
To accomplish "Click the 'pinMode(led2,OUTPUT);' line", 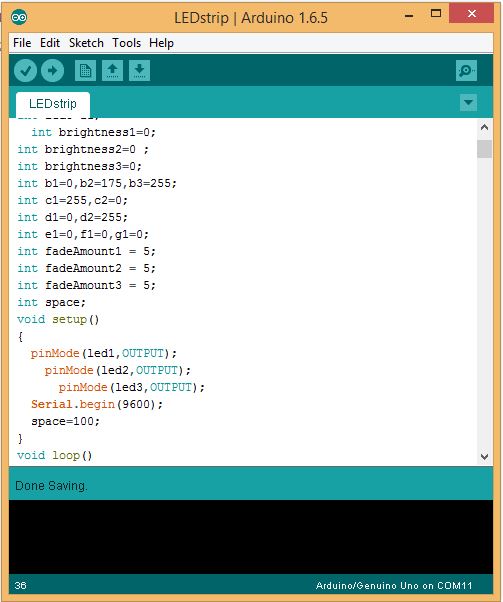I will 117,370.
